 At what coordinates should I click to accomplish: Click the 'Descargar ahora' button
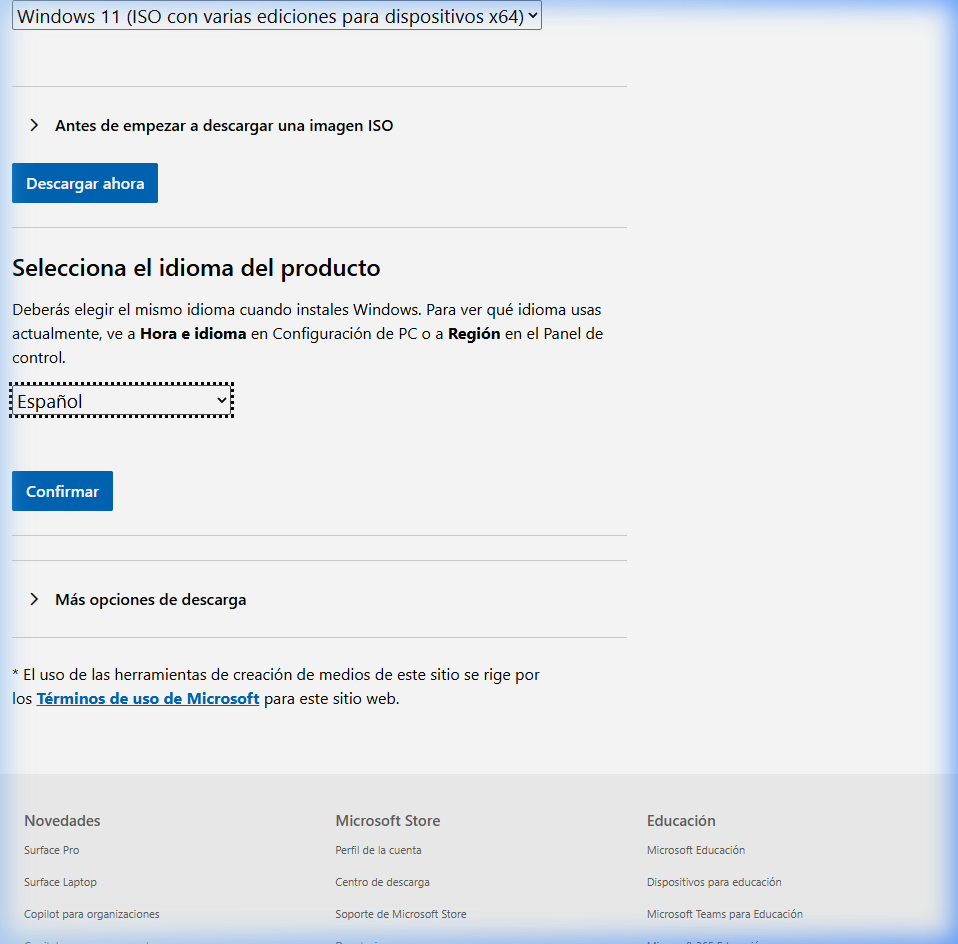tap(85, 183)
